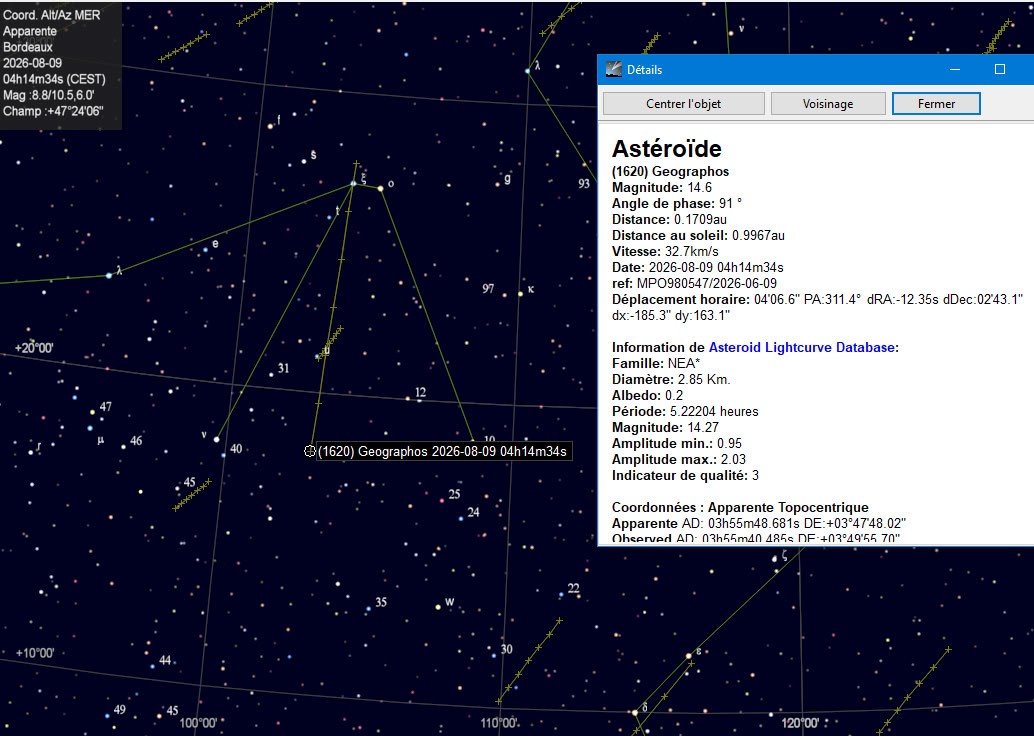
Task: Maximize the Détails window
Action: click(1000, 69)
